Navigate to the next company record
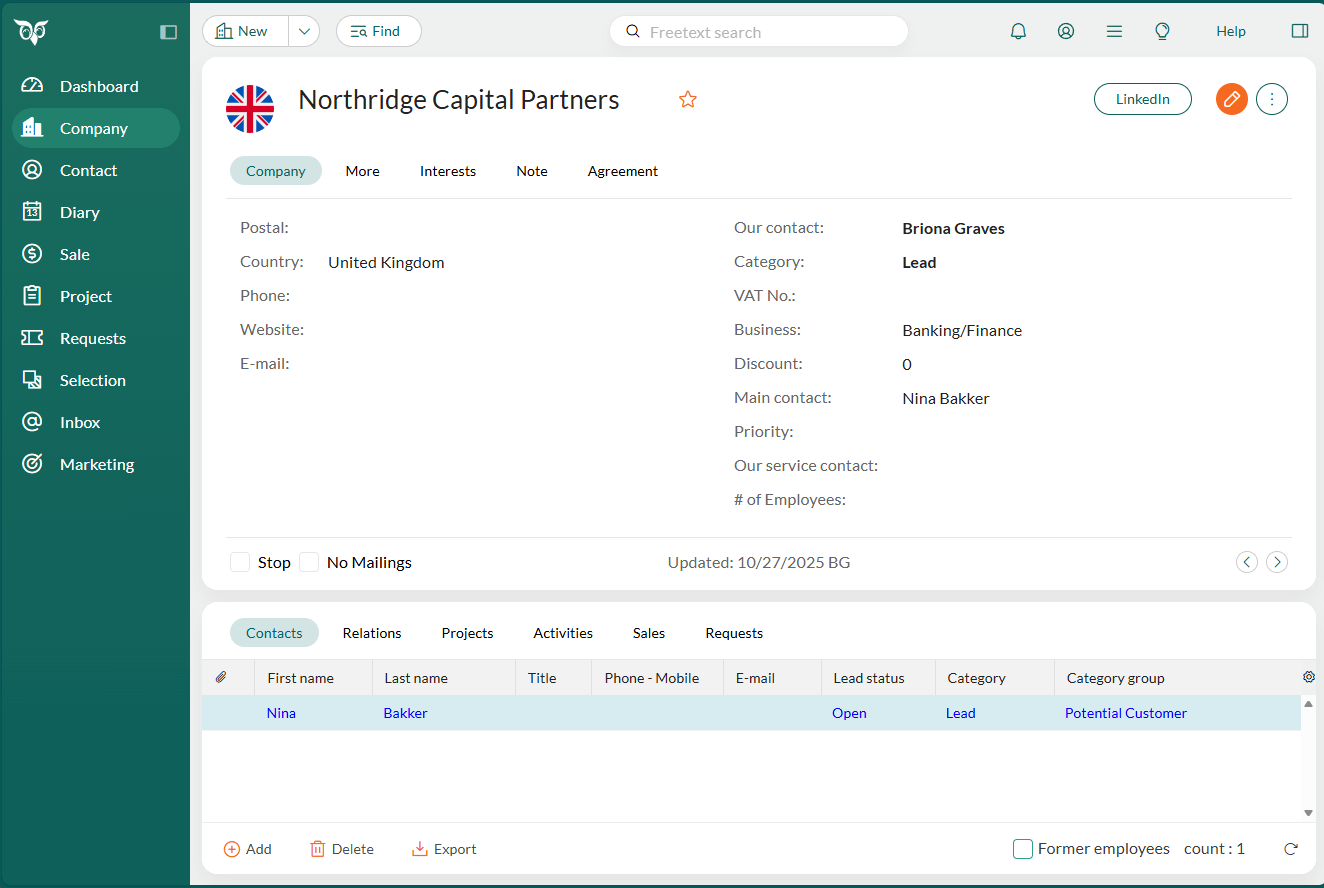This screenshot has height=888, width=1324. [1277, 562]
